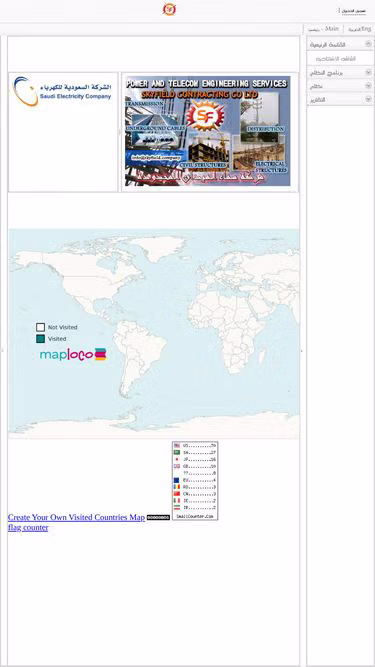Click the CN flag in the counter widget

177,494
